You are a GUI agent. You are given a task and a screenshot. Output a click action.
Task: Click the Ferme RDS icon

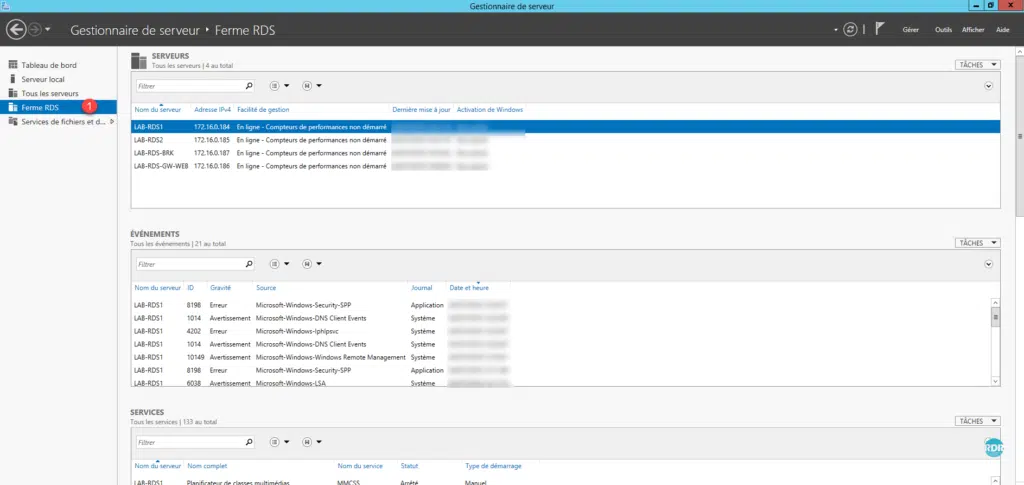coord(12,107)
